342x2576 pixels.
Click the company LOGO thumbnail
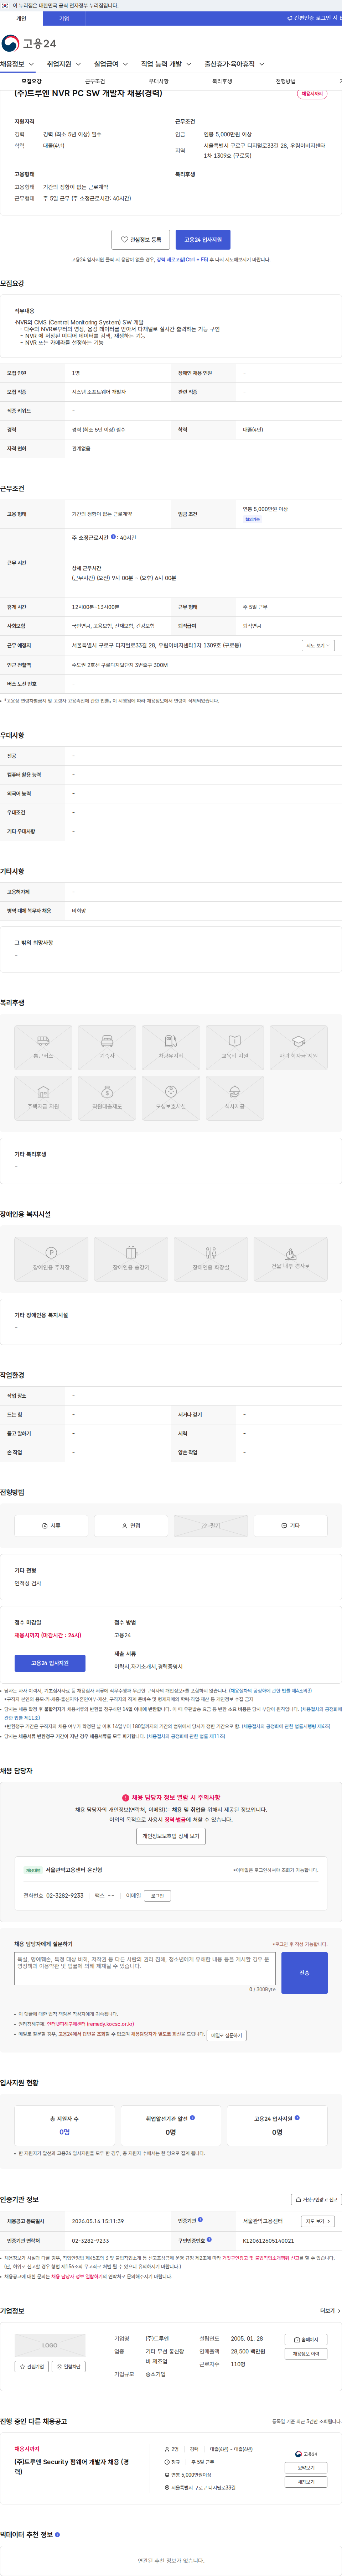(x=50, y=2345)
